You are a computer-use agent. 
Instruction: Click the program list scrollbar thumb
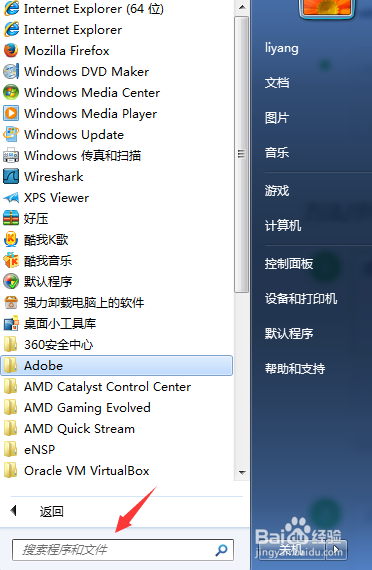(x=241, y=154)
